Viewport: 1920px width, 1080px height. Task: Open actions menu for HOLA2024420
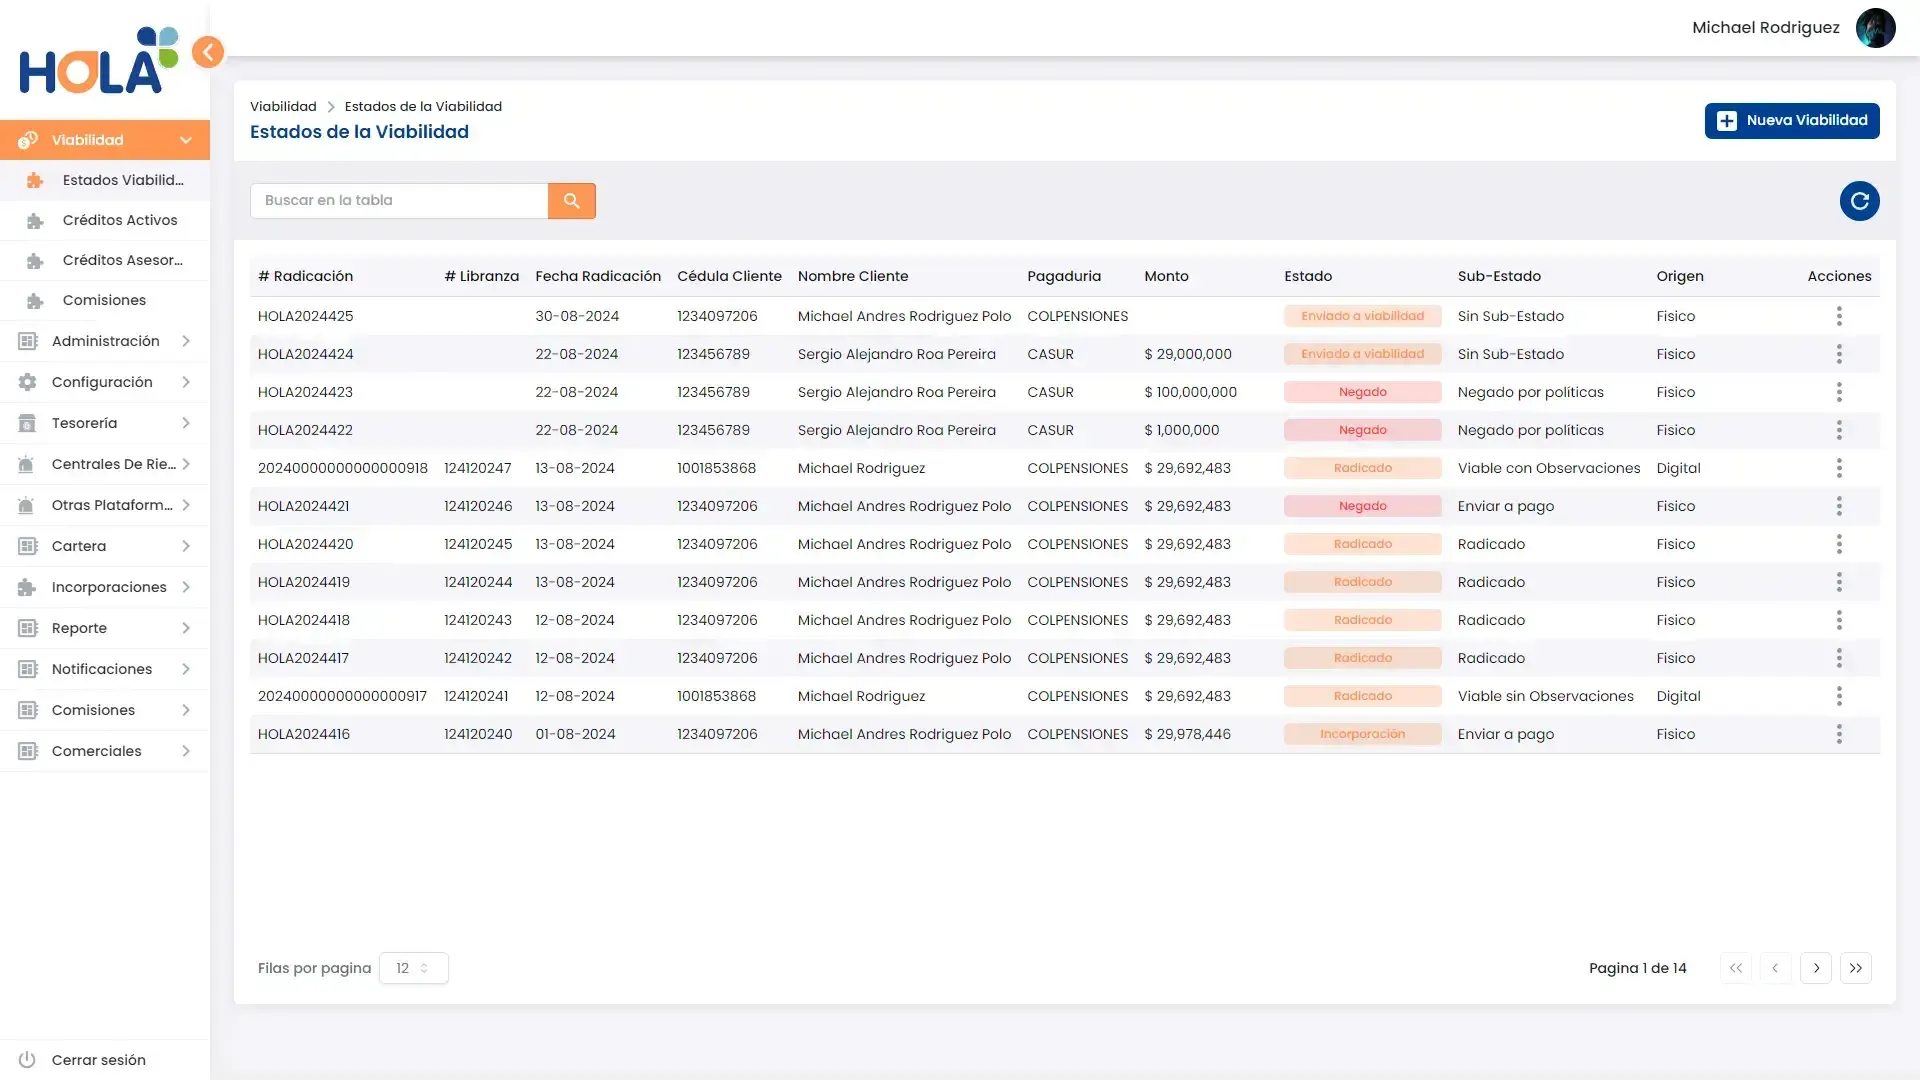pyautogui.click(x=1839, y=544)
